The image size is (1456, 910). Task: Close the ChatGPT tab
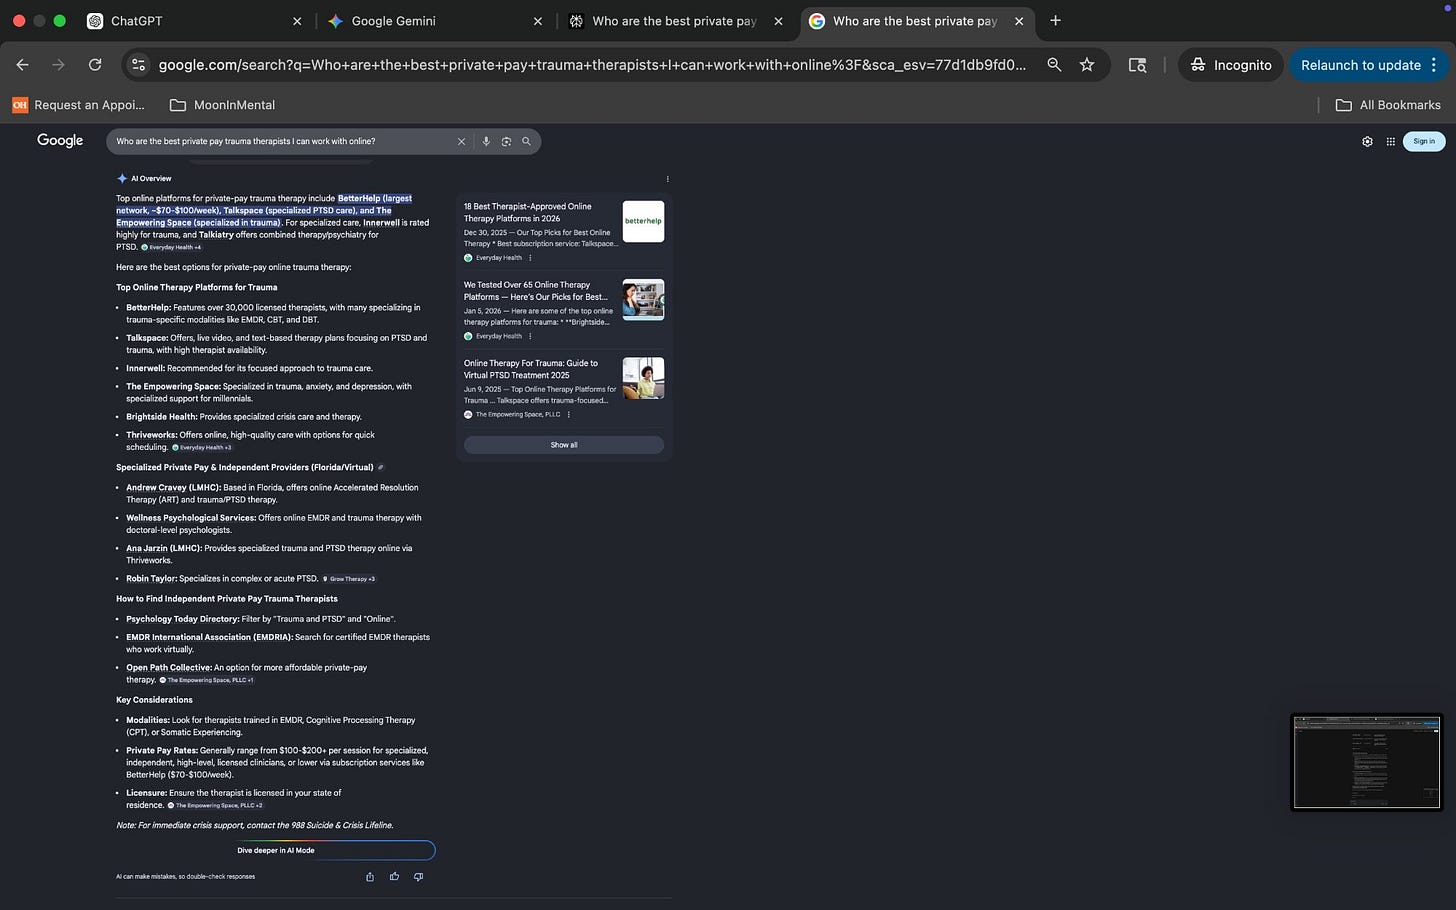pos(297,21)
